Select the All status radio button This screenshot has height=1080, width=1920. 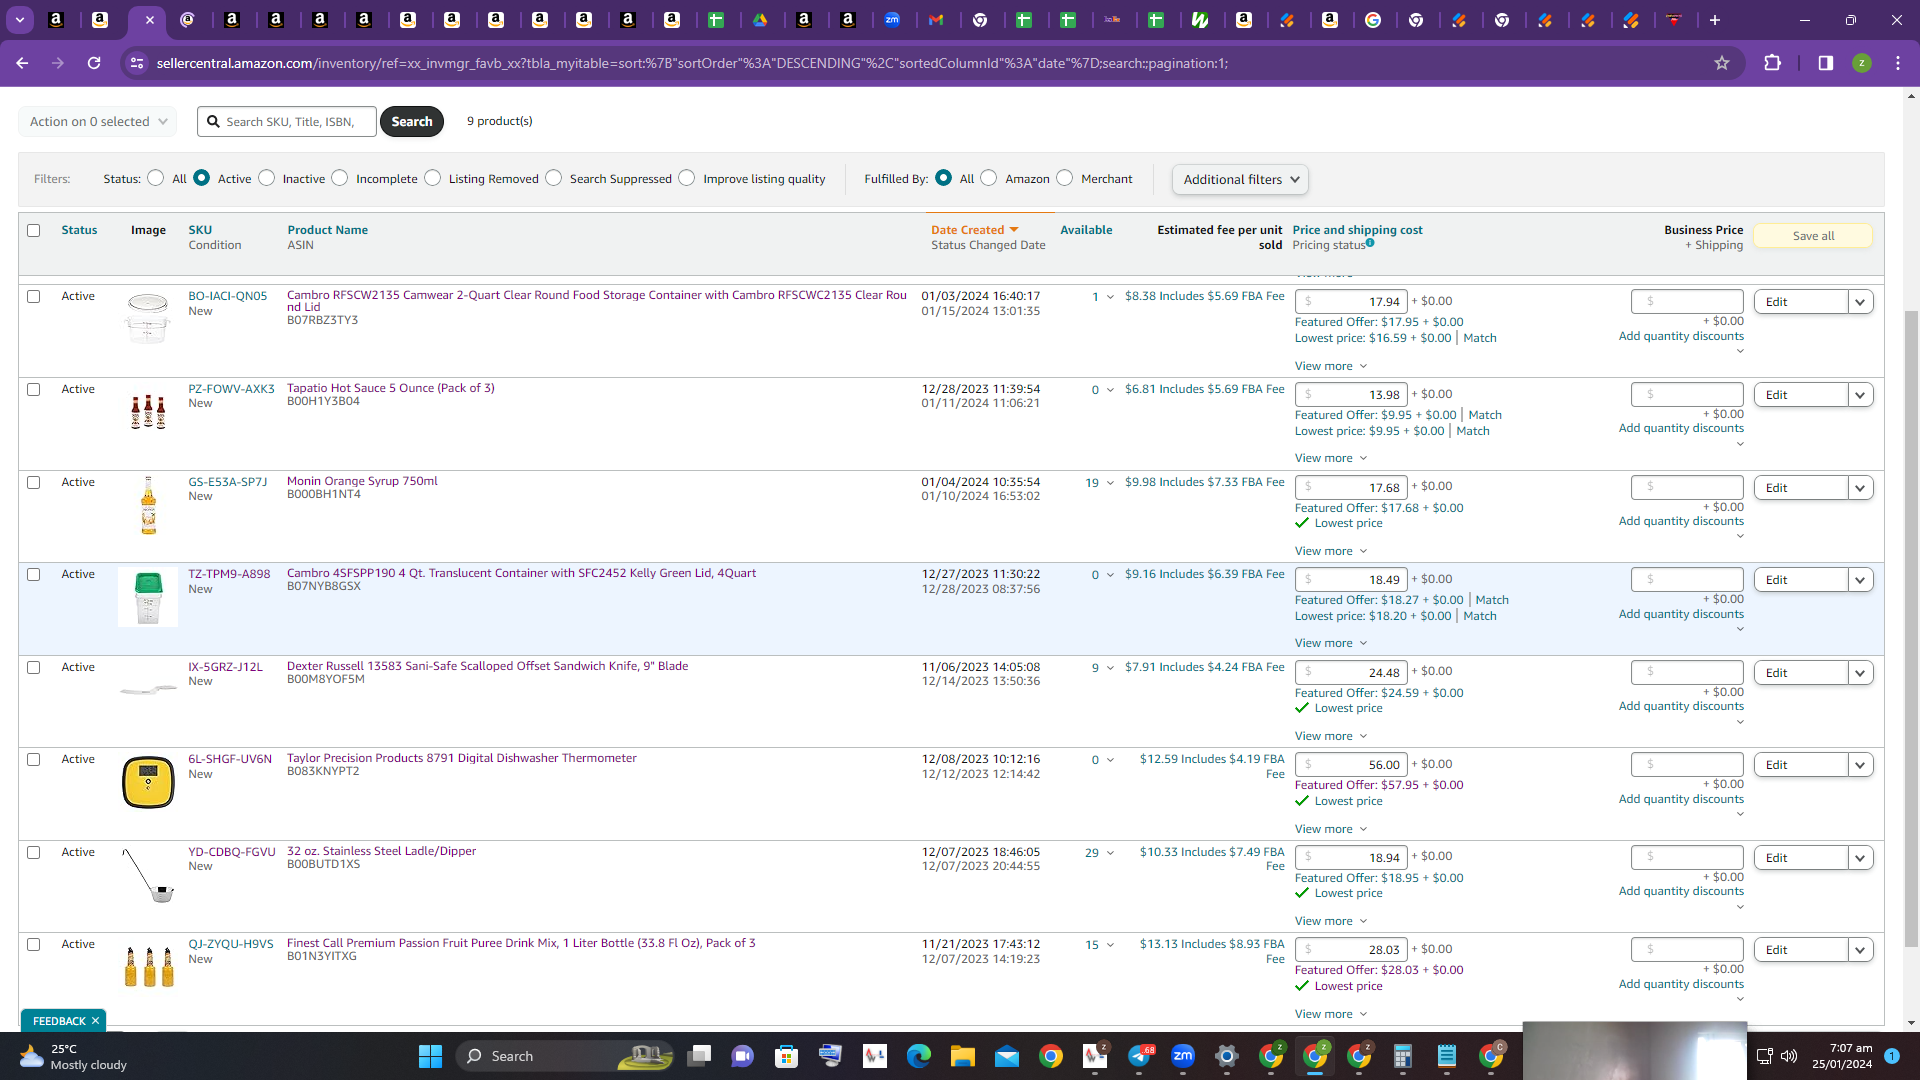155,178
